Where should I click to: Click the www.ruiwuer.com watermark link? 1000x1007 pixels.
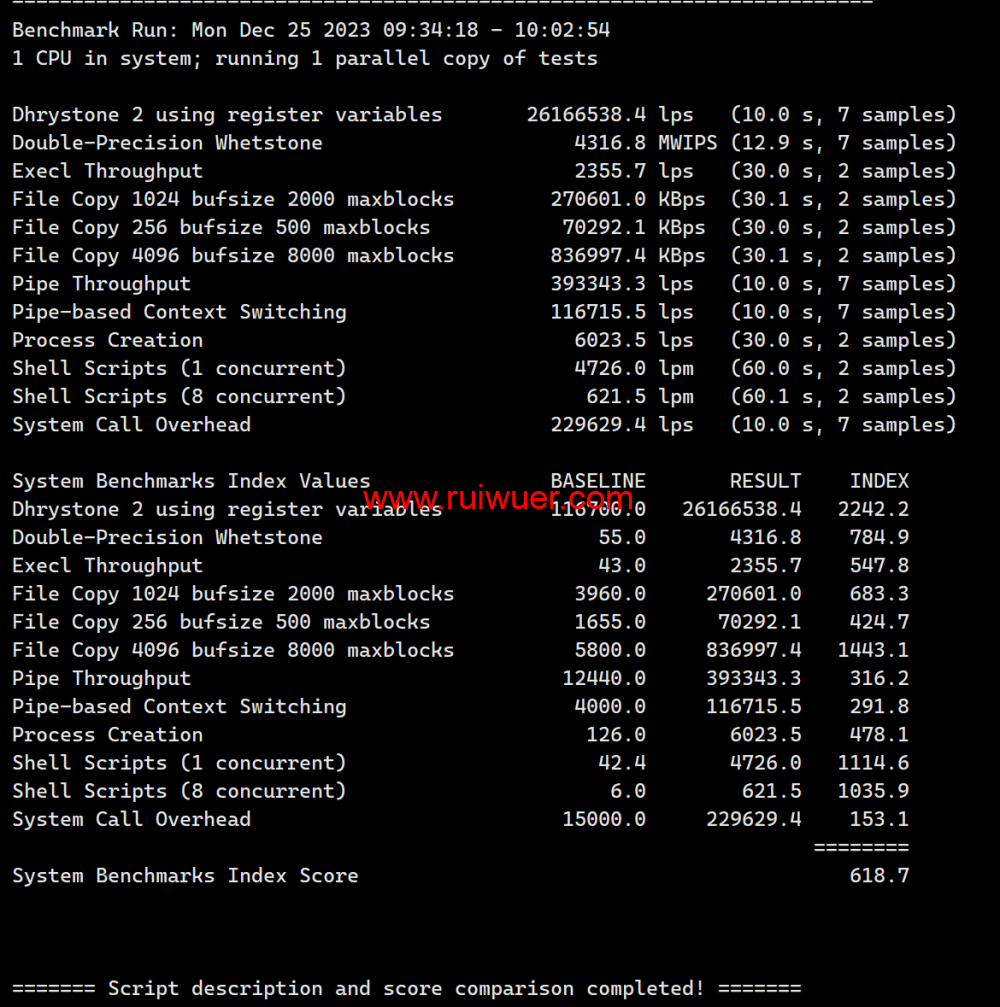coord(497,497)
